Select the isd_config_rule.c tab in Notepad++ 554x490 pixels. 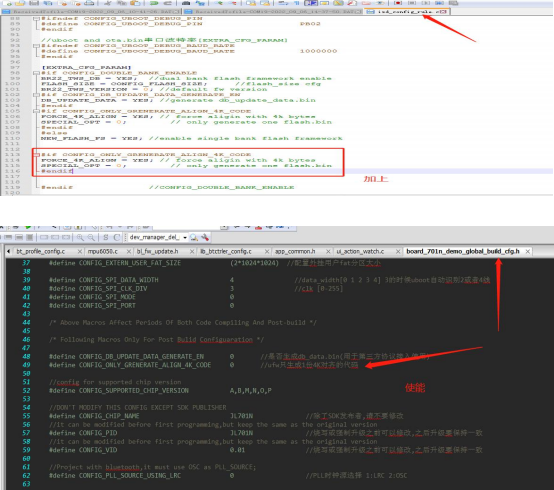point(406,12)
